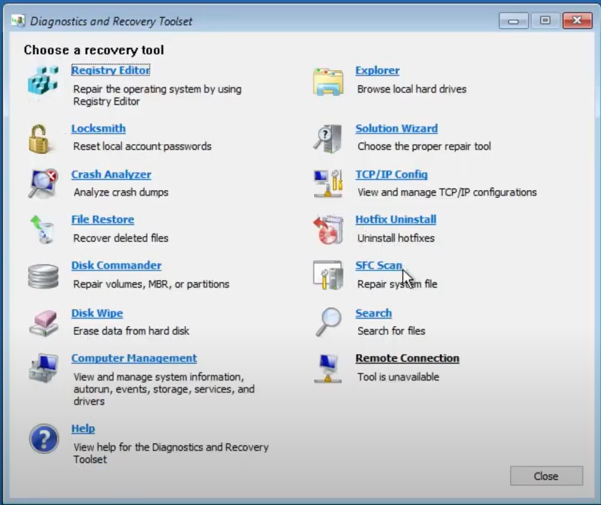Open the Search link
This screenshot has width=601, height=505.
click(x=373, y=313)
